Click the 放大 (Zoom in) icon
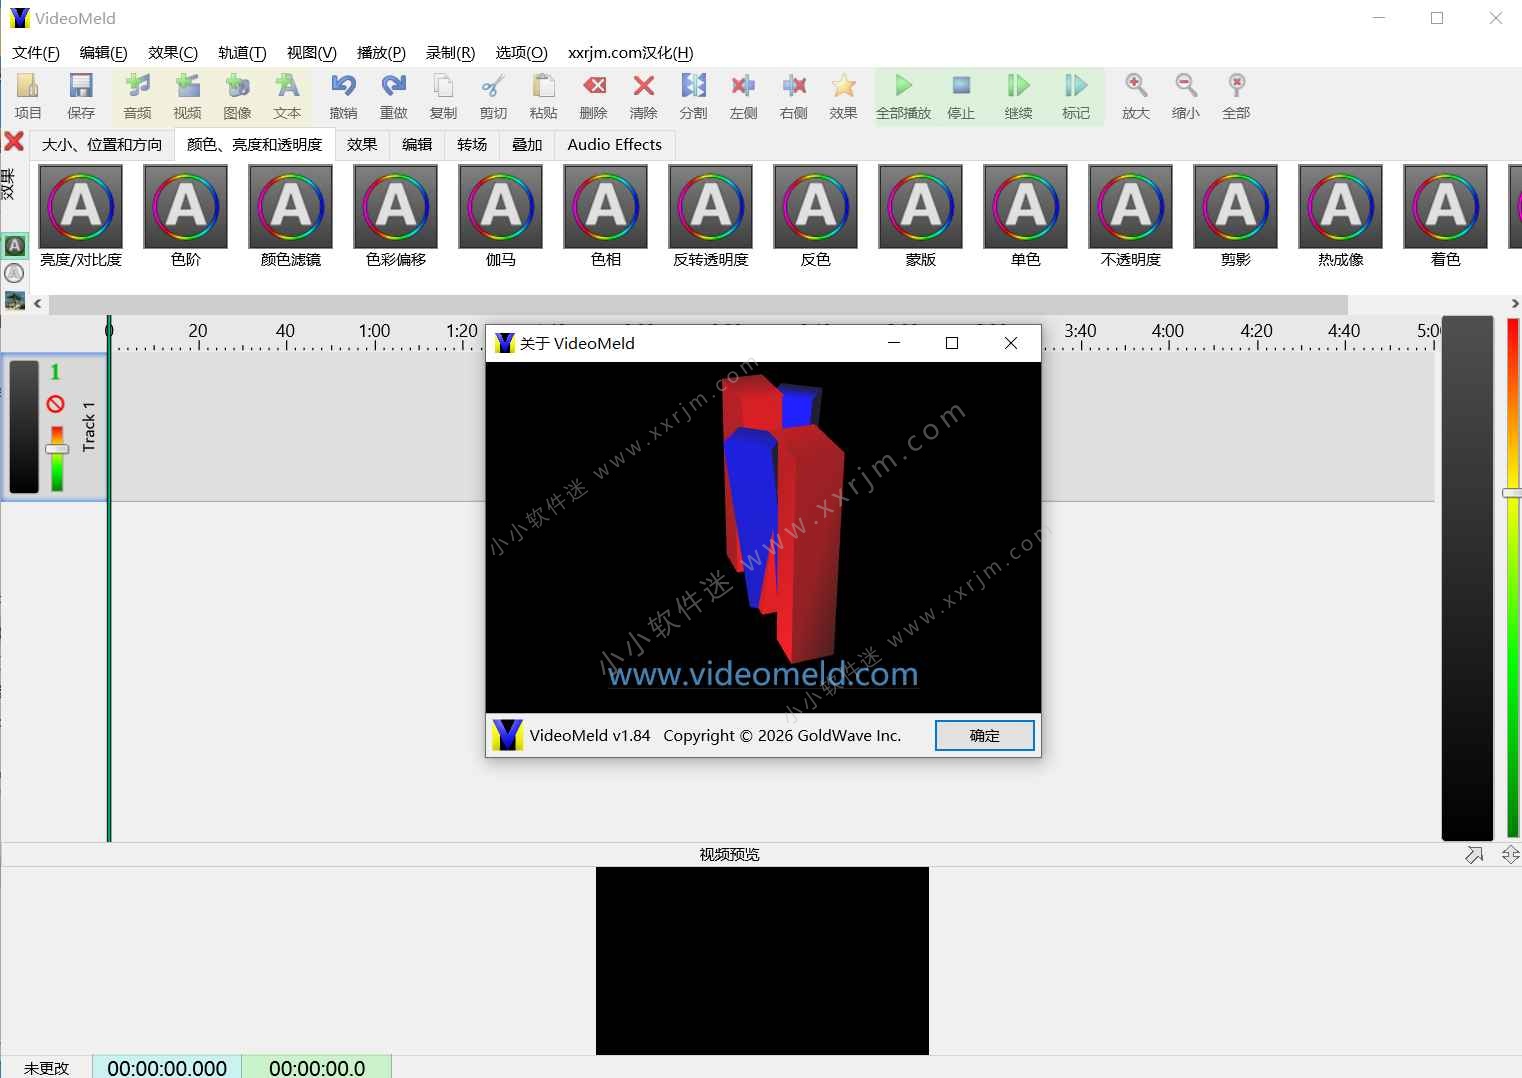 coord(1136,97)
